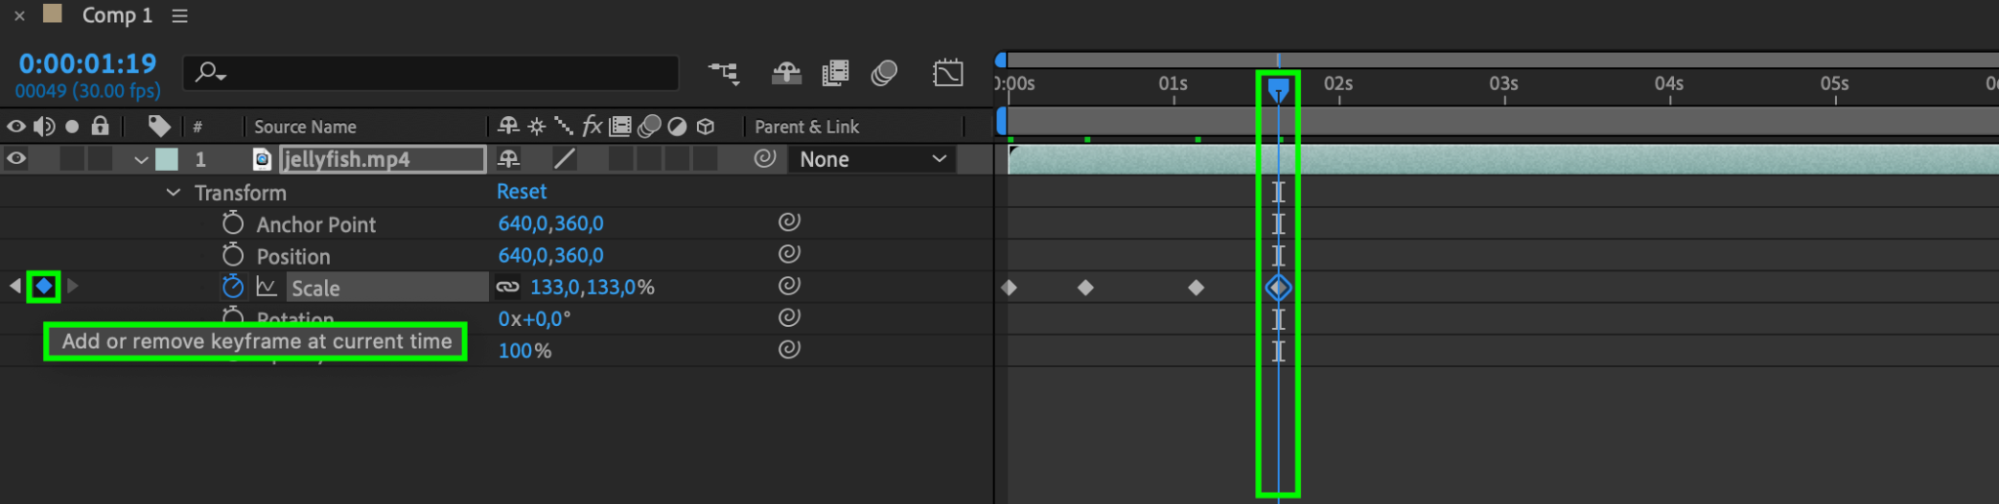
Task: Toggle keyframe diamond at current time
Action: tap(44, 287)
